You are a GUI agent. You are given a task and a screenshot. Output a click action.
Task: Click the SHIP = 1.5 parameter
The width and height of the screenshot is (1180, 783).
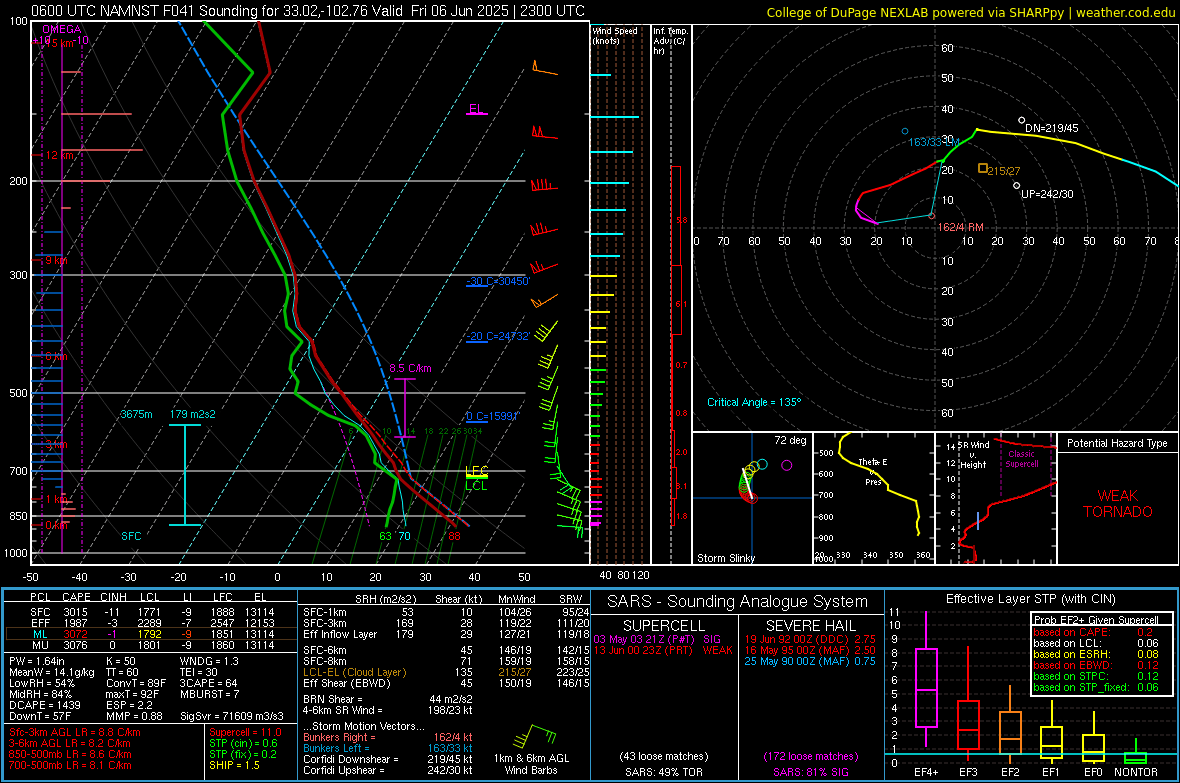[x=234, y=765]
